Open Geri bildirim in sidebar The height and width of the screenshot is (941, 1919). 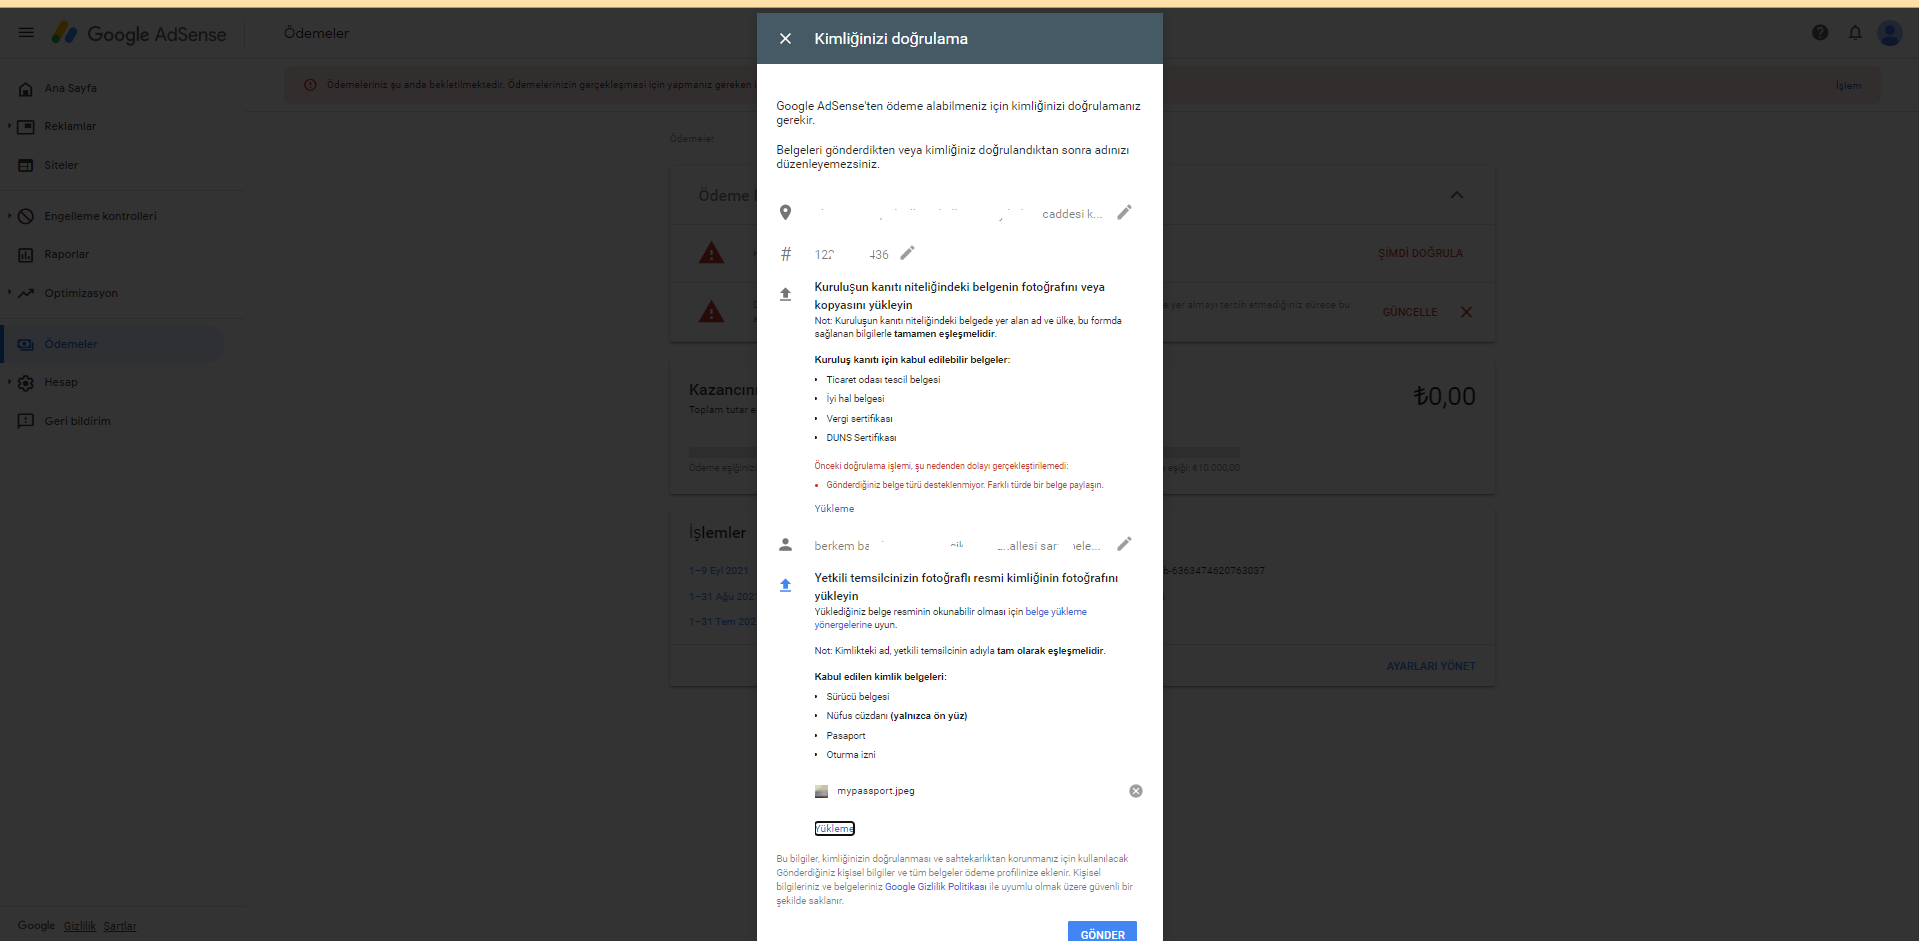[x=77, y=422]
